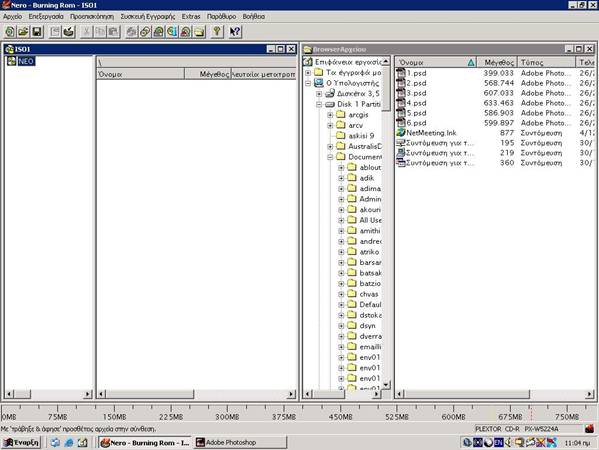Screen dimensions: 599x450
Task: Sort browser files by Όνομα column
Action: [x=436, y=62]
